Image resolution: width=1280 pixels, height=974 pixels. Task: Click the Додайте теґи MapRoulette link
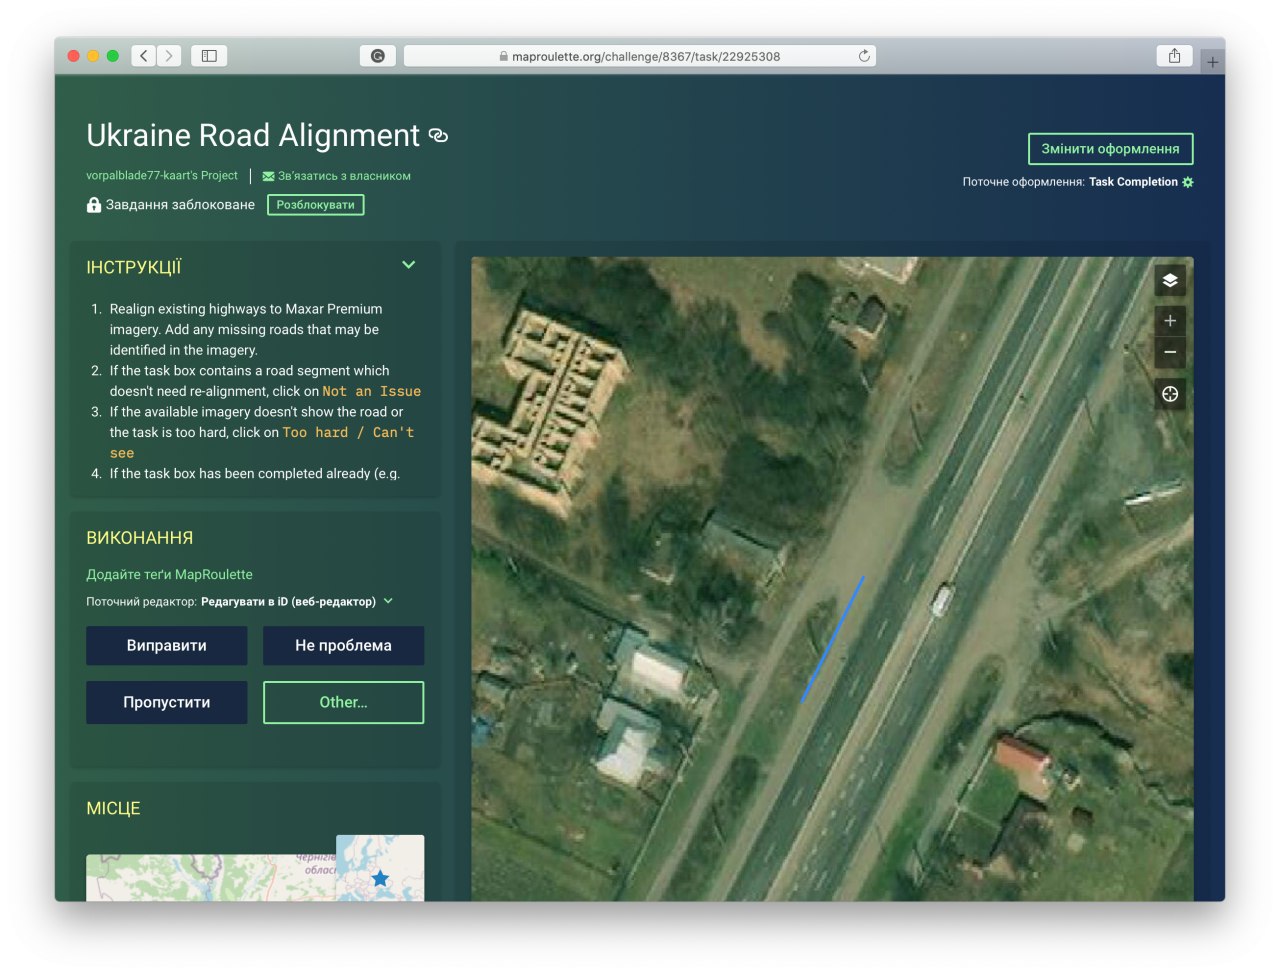(x=169, y=575)
